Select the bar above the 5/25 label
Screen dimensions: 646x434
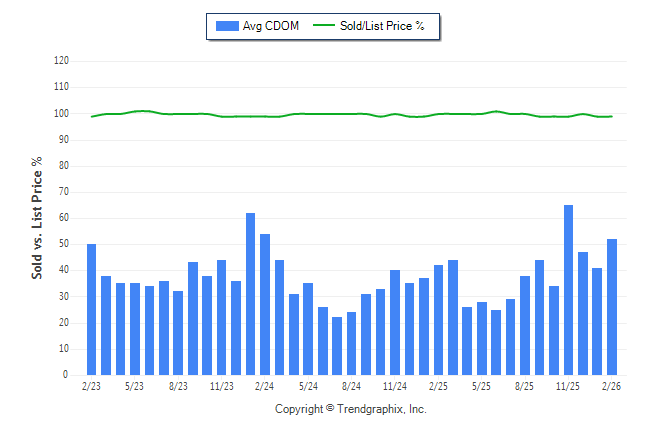pos(481,338)
